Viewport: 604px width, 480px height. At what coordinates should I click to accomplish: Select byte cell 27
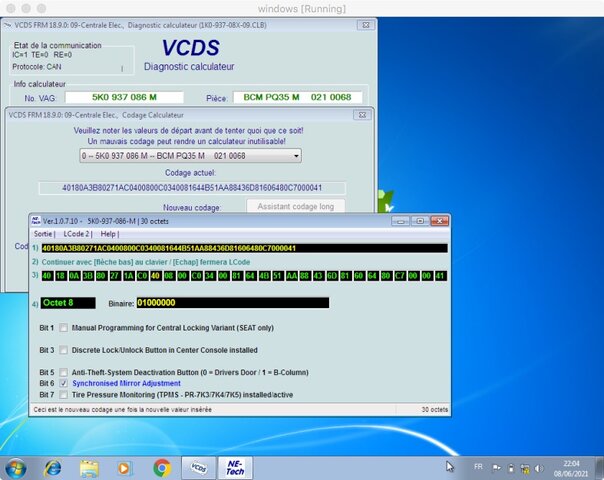[x=115, y=276]
